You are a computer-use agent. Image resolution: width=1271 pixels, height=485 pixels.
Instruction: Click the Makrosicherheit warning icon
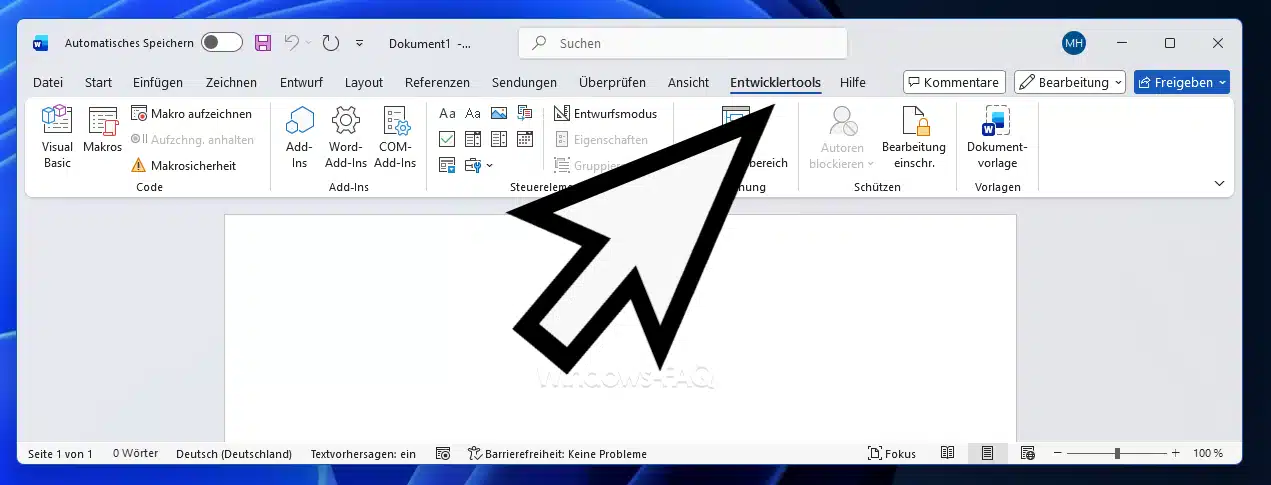pyautogui.click(x=138, y=165)
